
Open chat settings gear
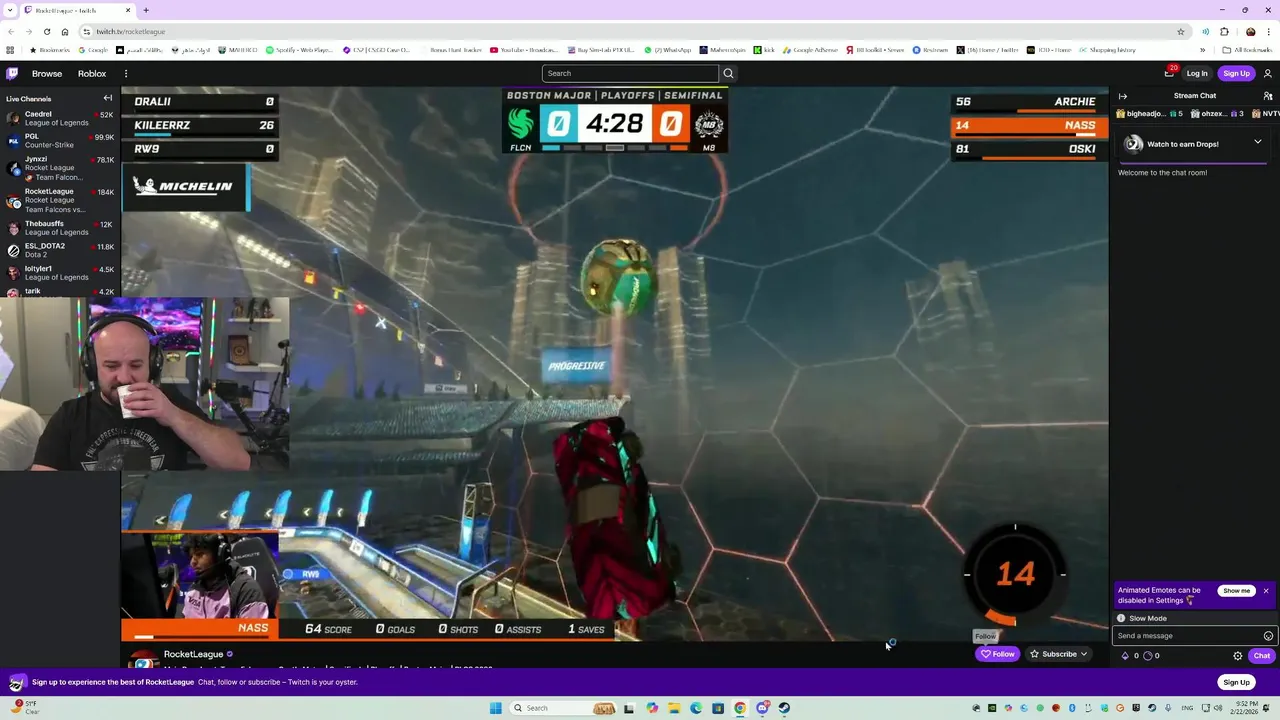[1238, 656]
